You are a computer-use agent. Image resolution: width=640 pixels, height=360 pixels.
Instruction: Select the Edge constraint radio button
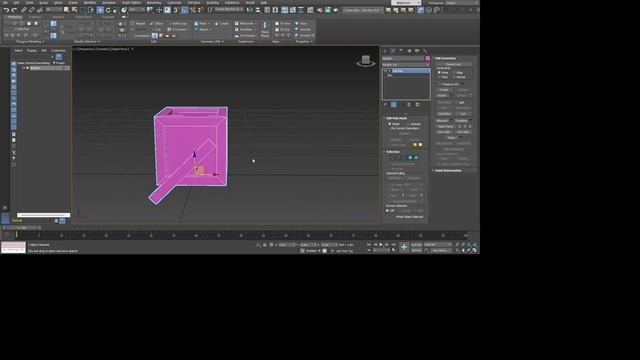tap(455, 72)
